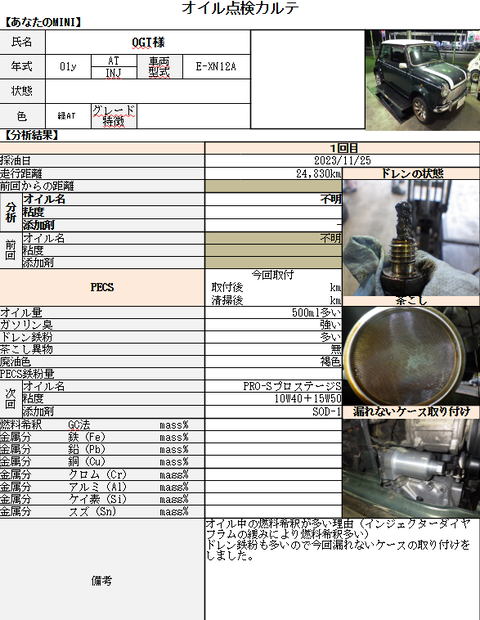
Task: Open the drain plug photo
Action: (411, 238)
